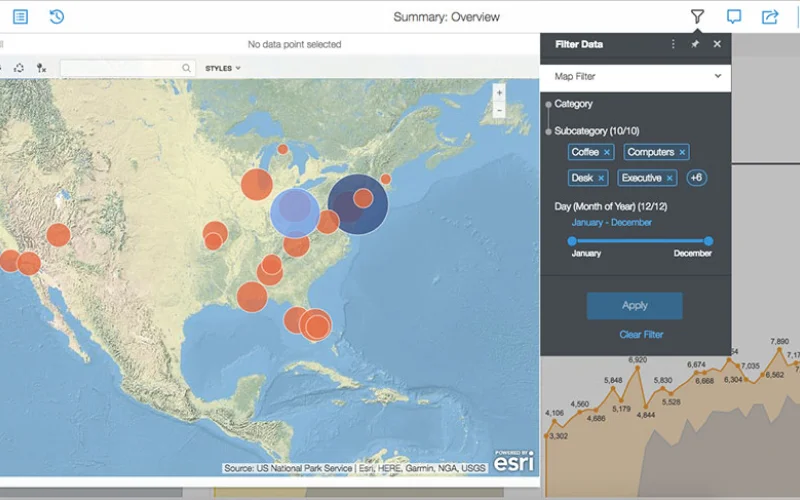Image resolution: width=800 pixels, height=500 pixels.
Task: Click the December slider handle
Action: (708, 241)
